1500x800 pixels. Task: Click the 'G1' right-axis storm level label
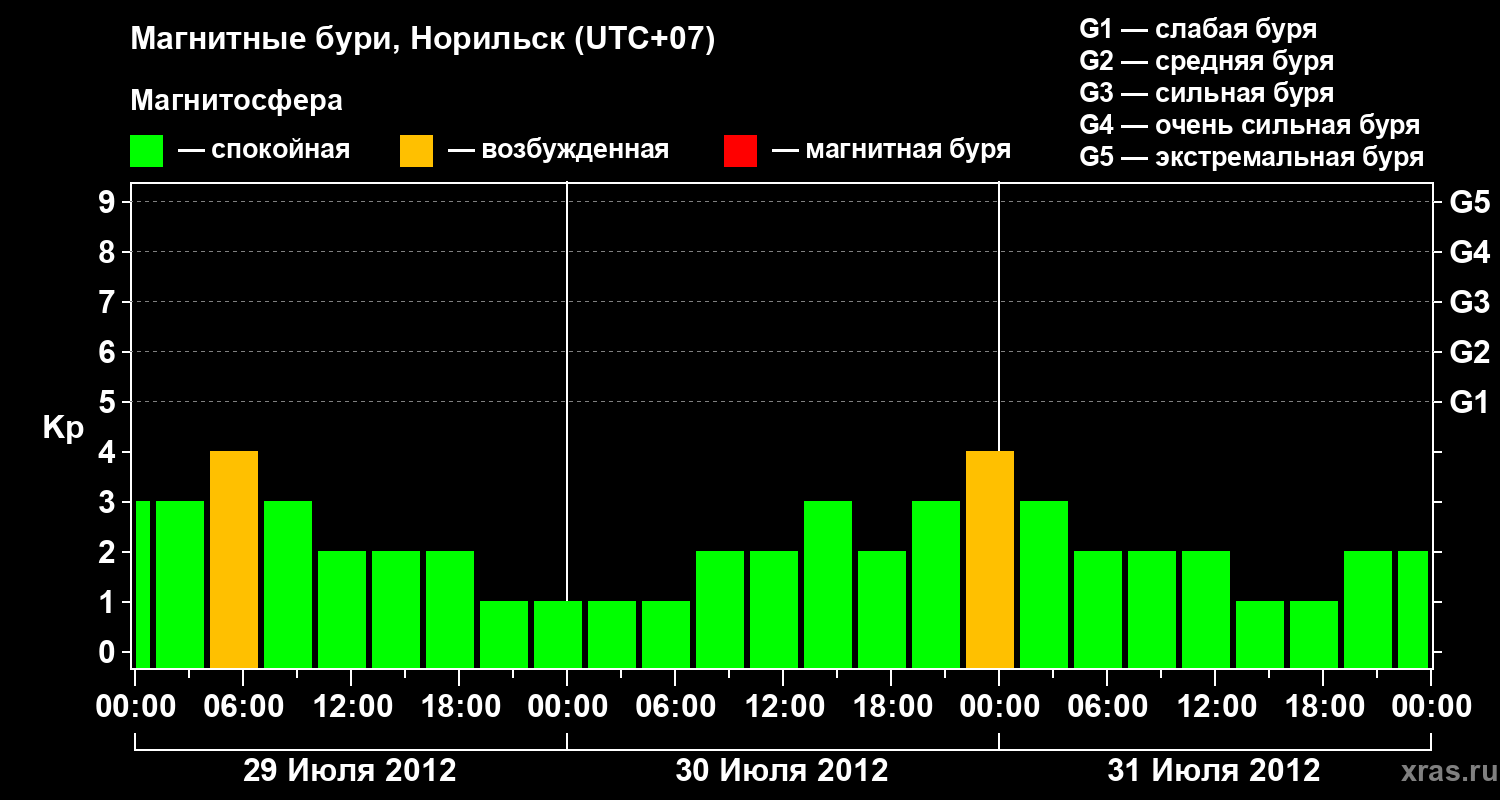click(1469, 402)
